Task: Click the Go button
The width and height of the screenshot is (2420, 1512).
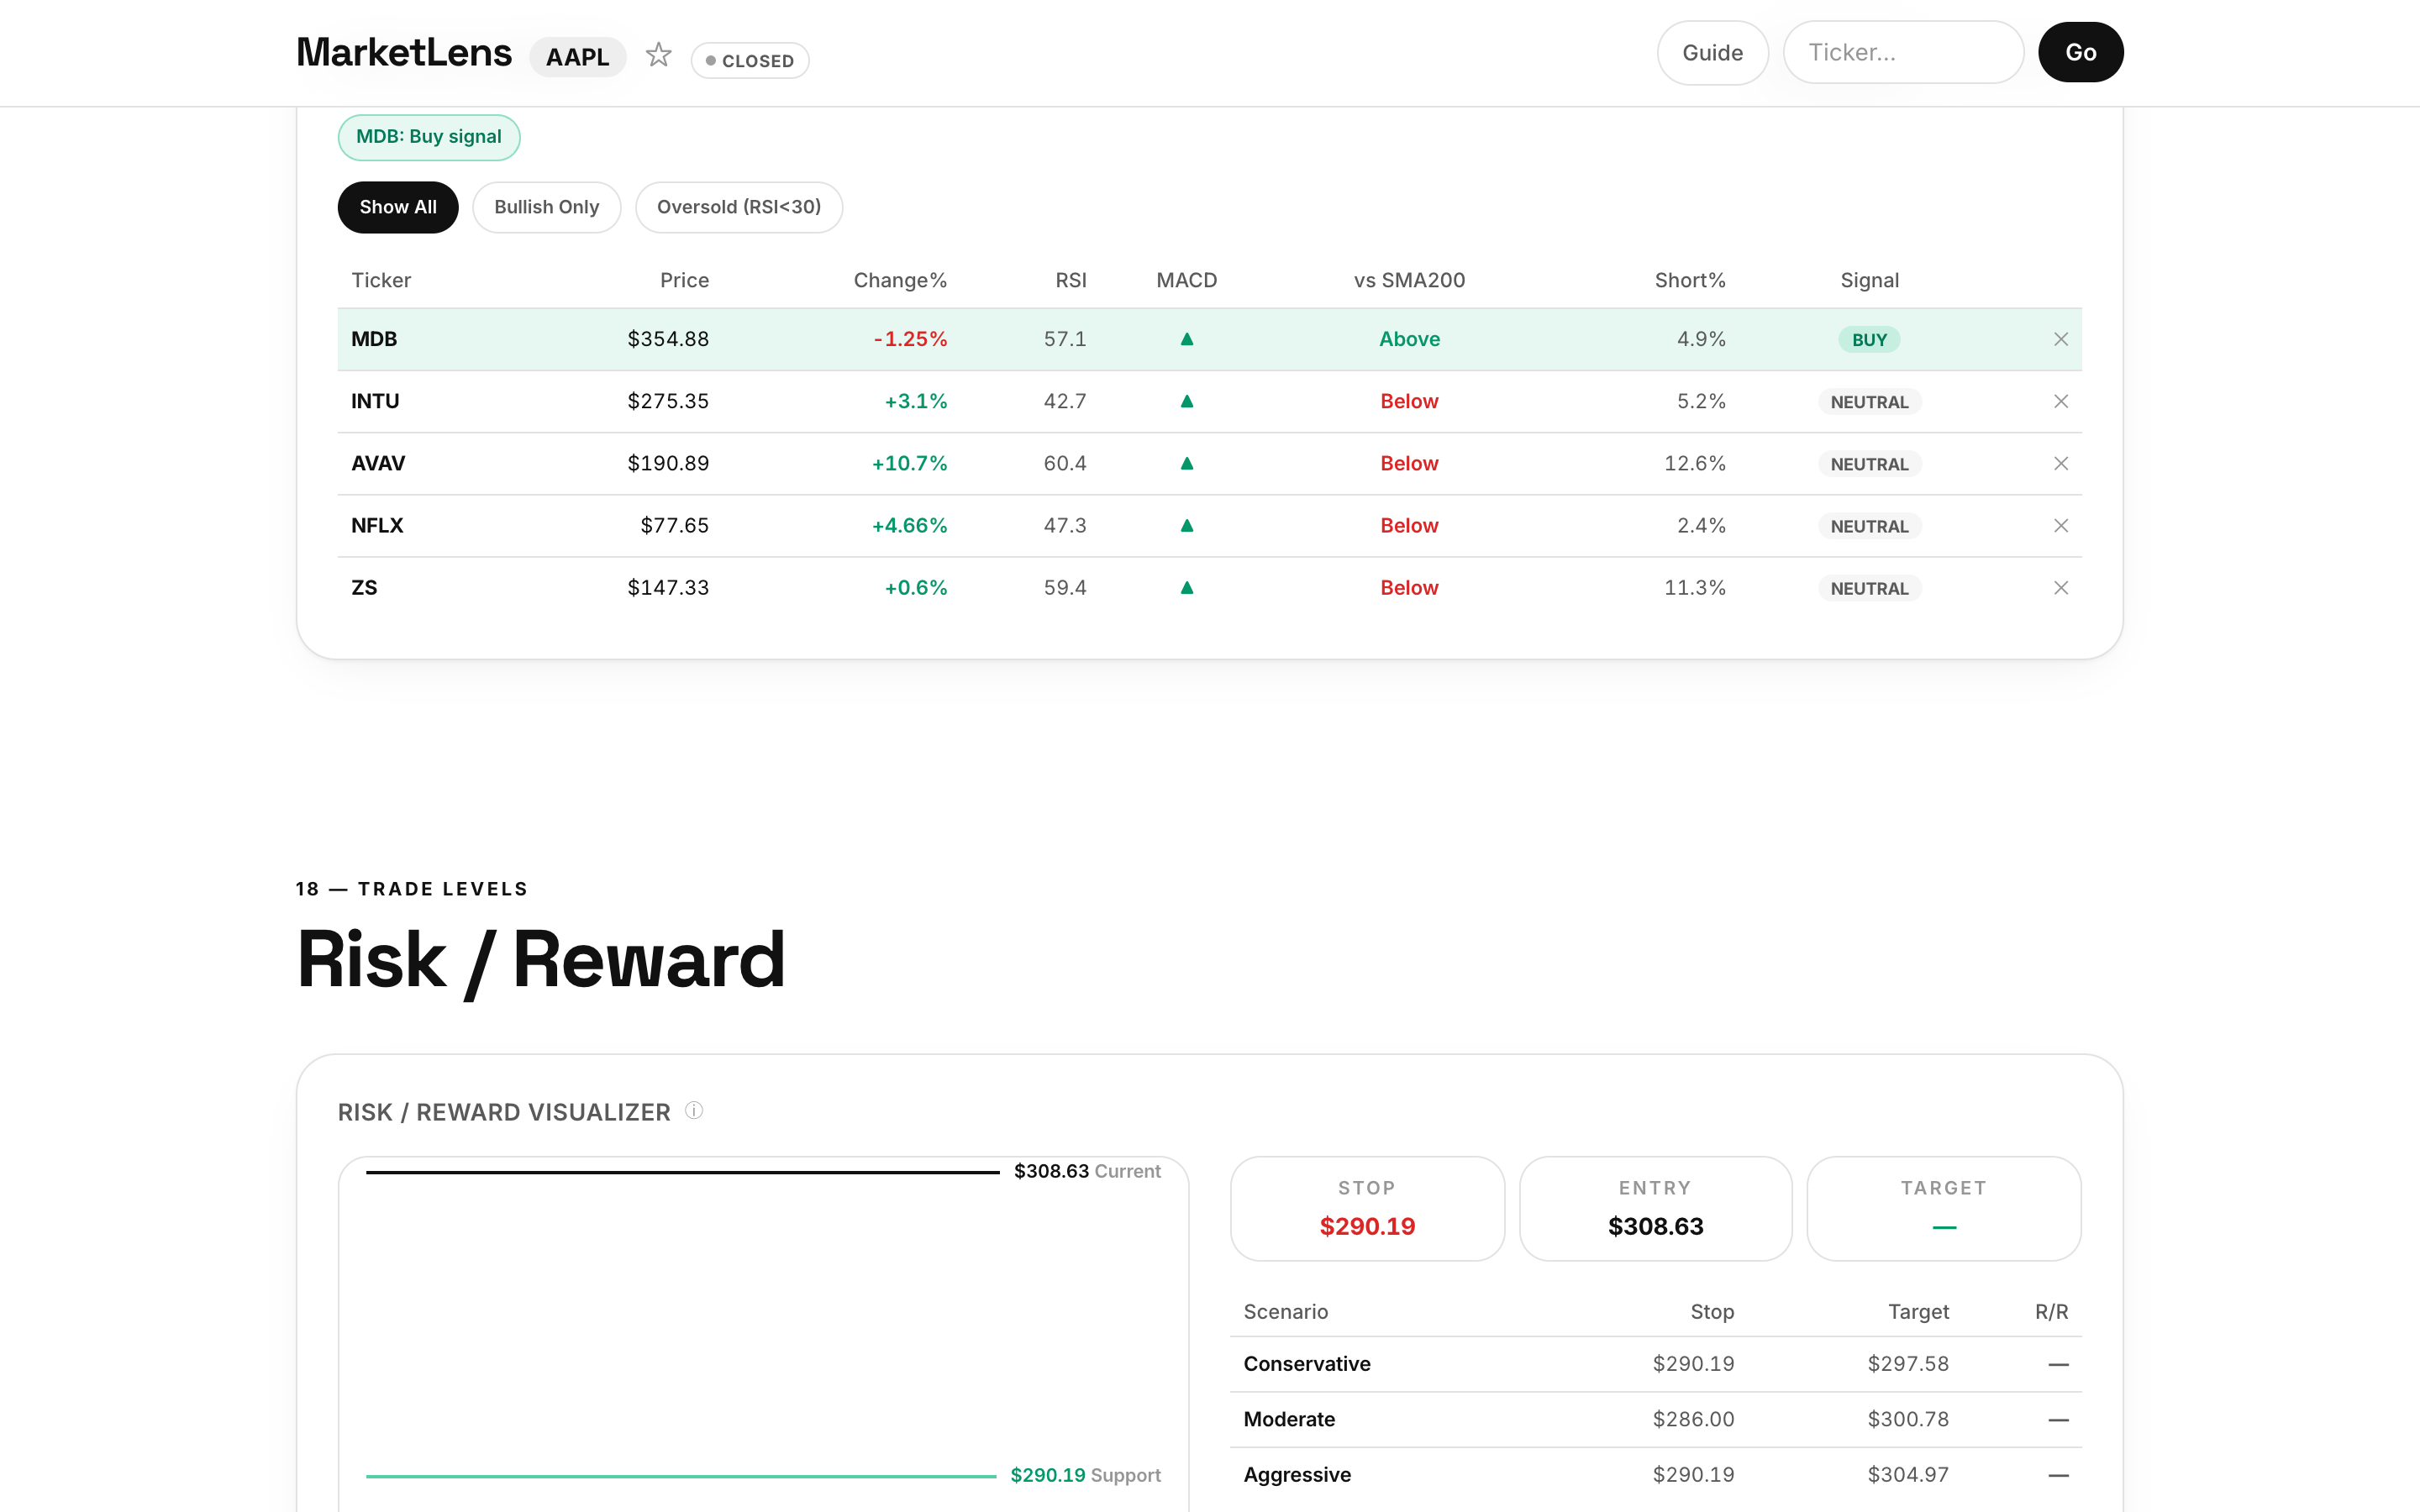Action: (x=2080, y=53)
